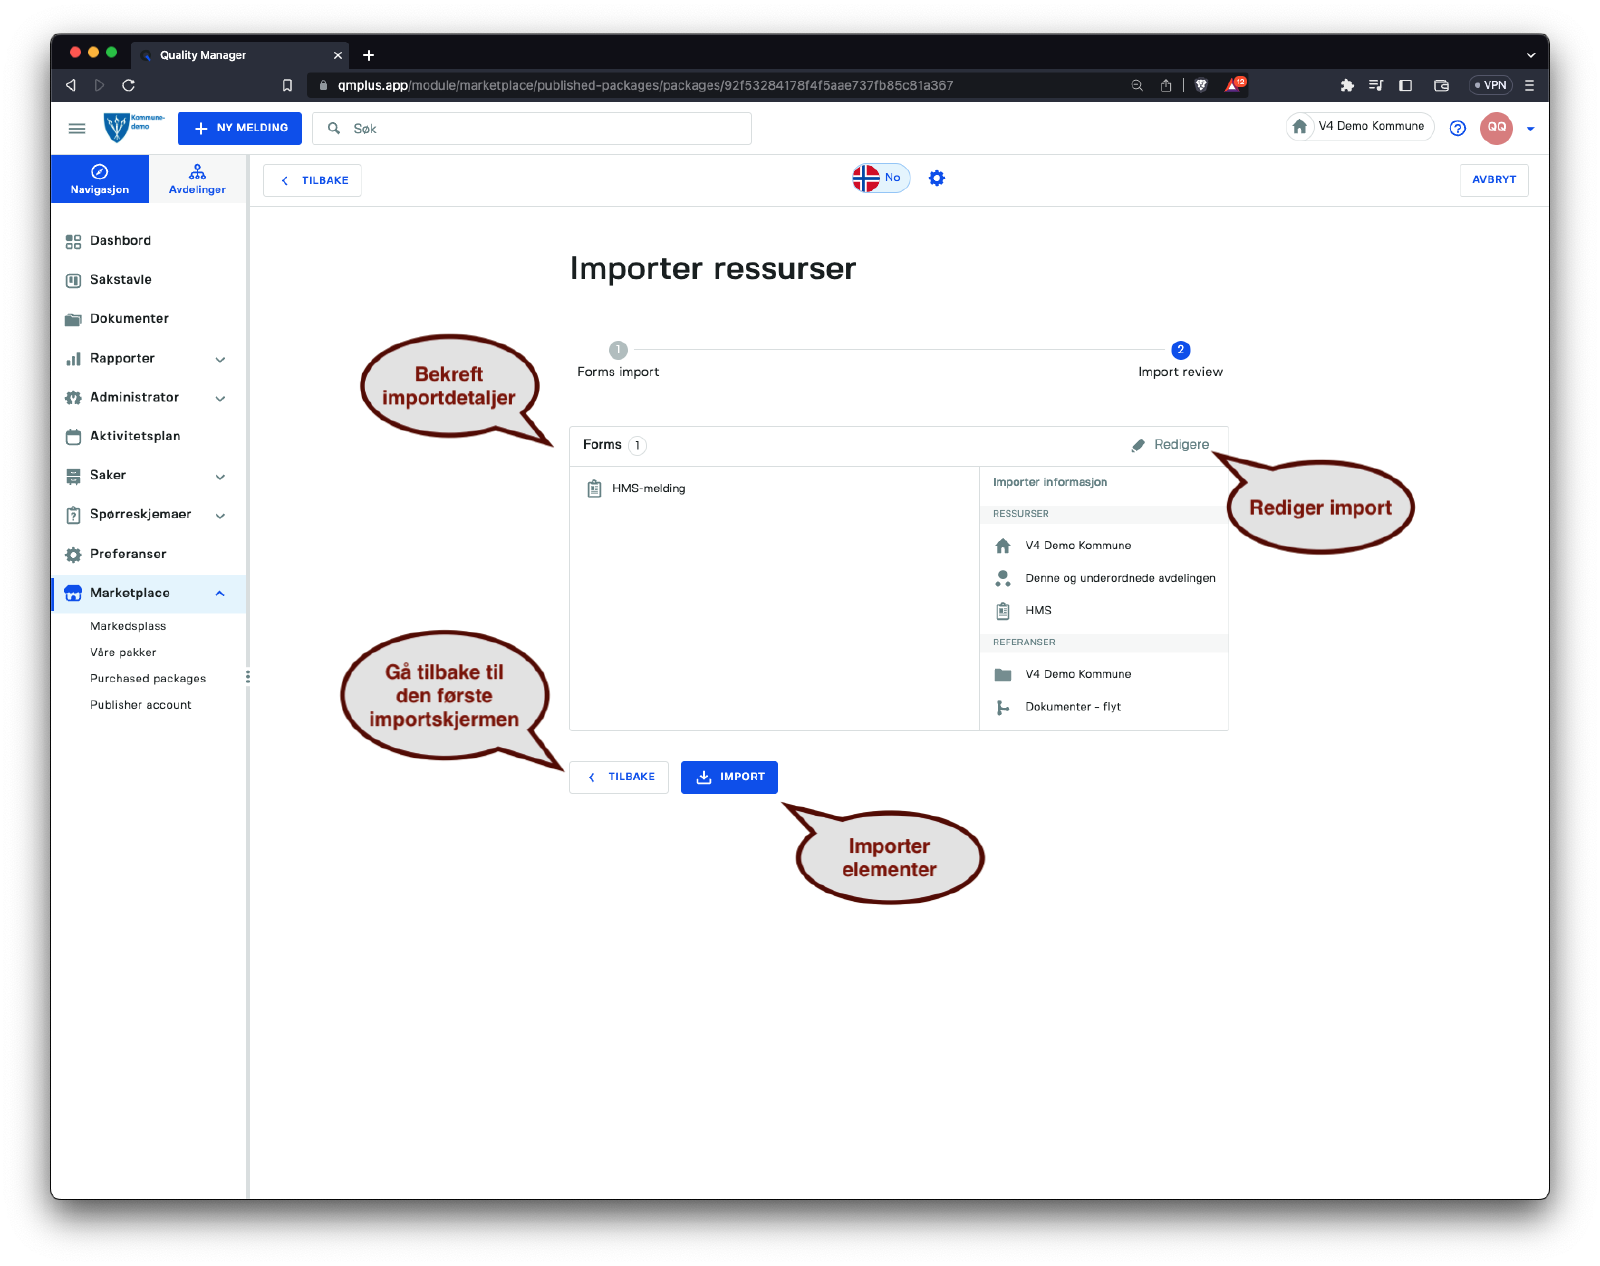Click the help question mark icon
The height and width of the screenshot is (1266, 1600).
tap(1457, 128)
